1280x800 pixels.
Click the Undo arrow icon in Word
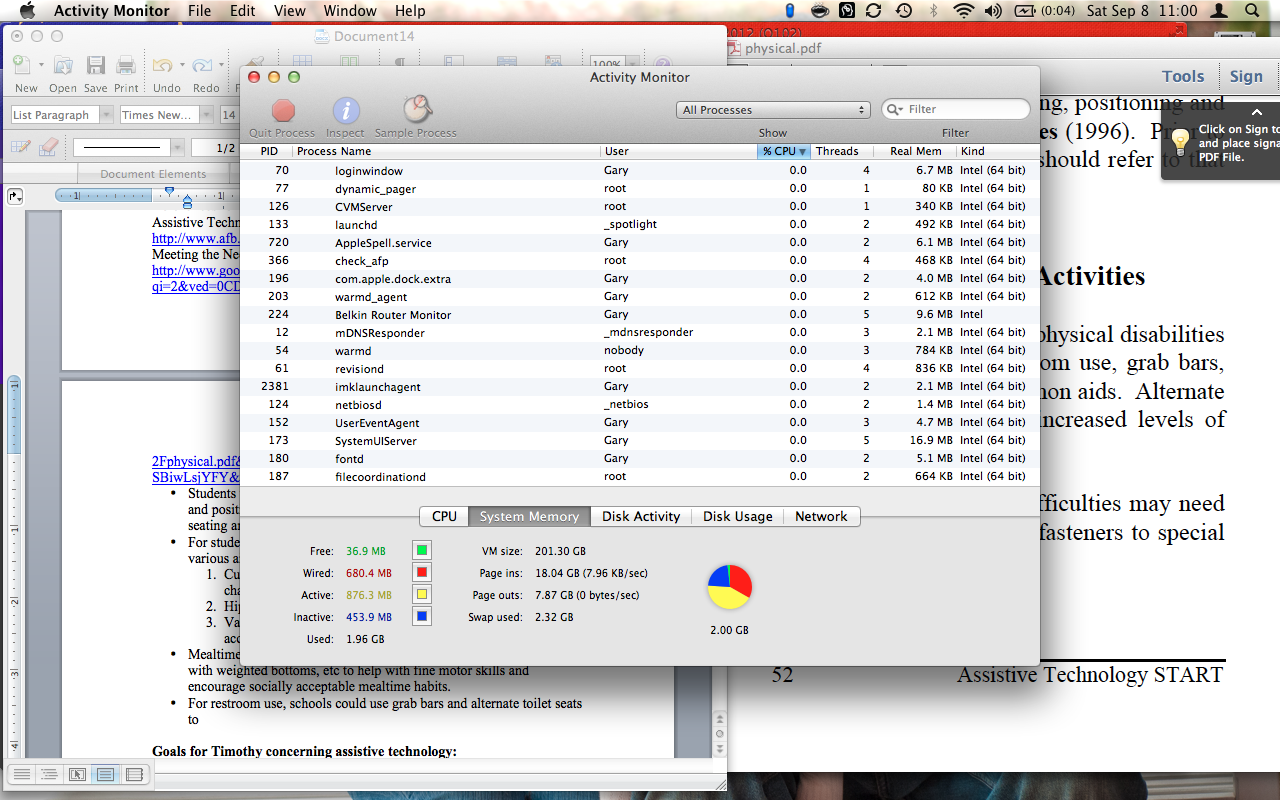[x=162, y=66]
